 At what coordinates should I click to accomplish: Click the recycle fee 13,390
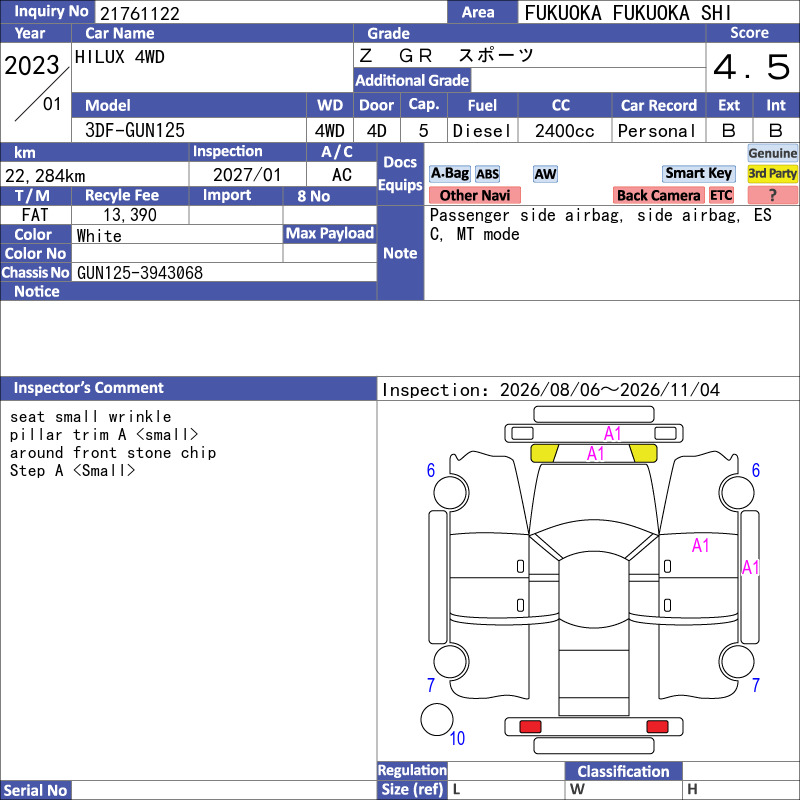coord(130,215)
